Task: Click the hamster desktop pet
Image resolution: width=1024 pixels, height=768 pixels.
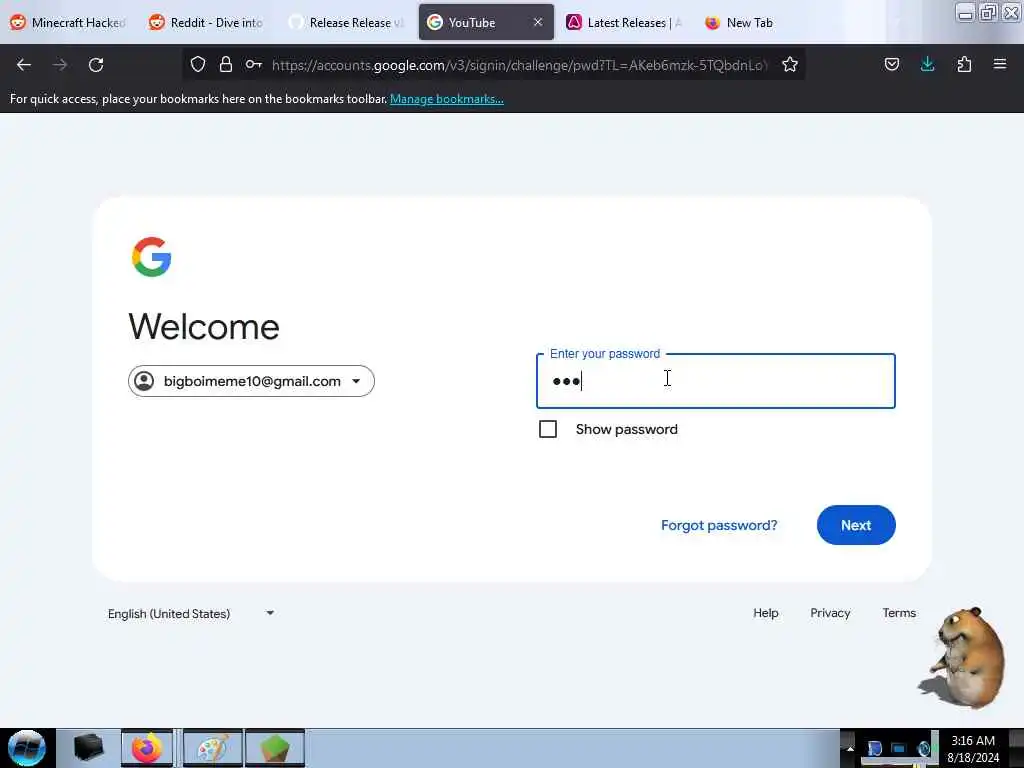Action: [x=963, y=657]
